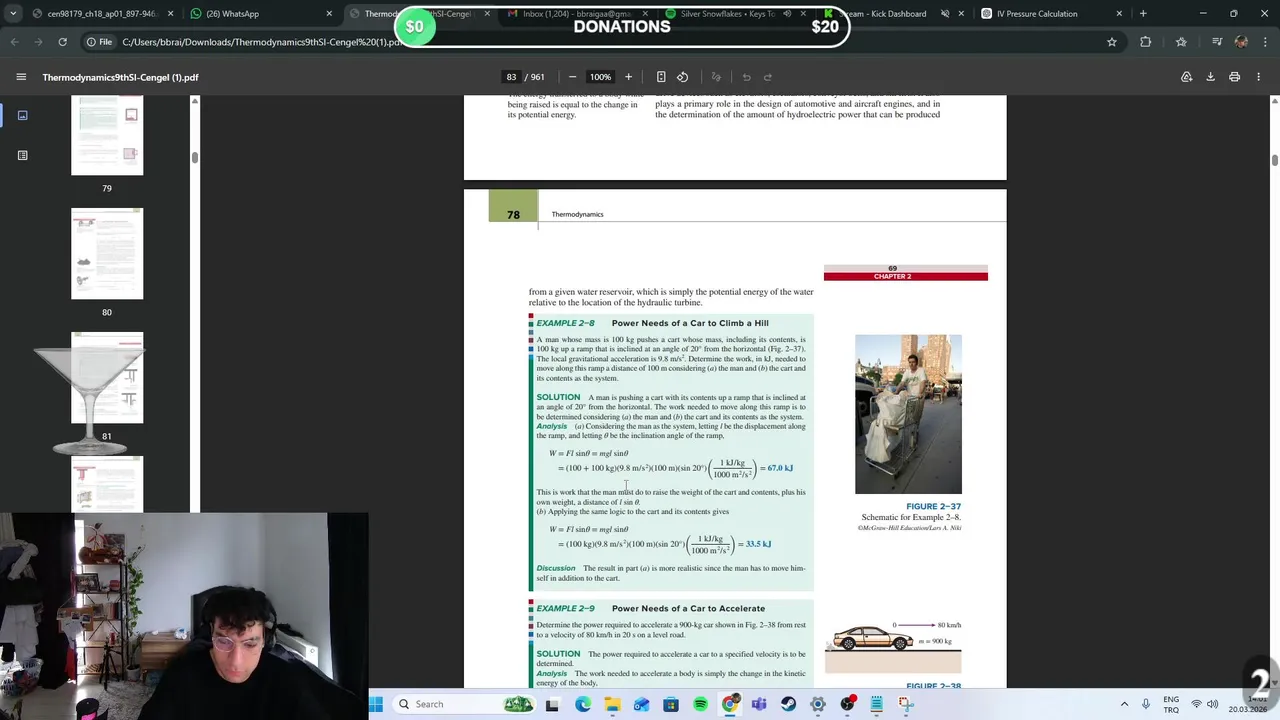Select page 79 thumbnail

click(107, 134)
